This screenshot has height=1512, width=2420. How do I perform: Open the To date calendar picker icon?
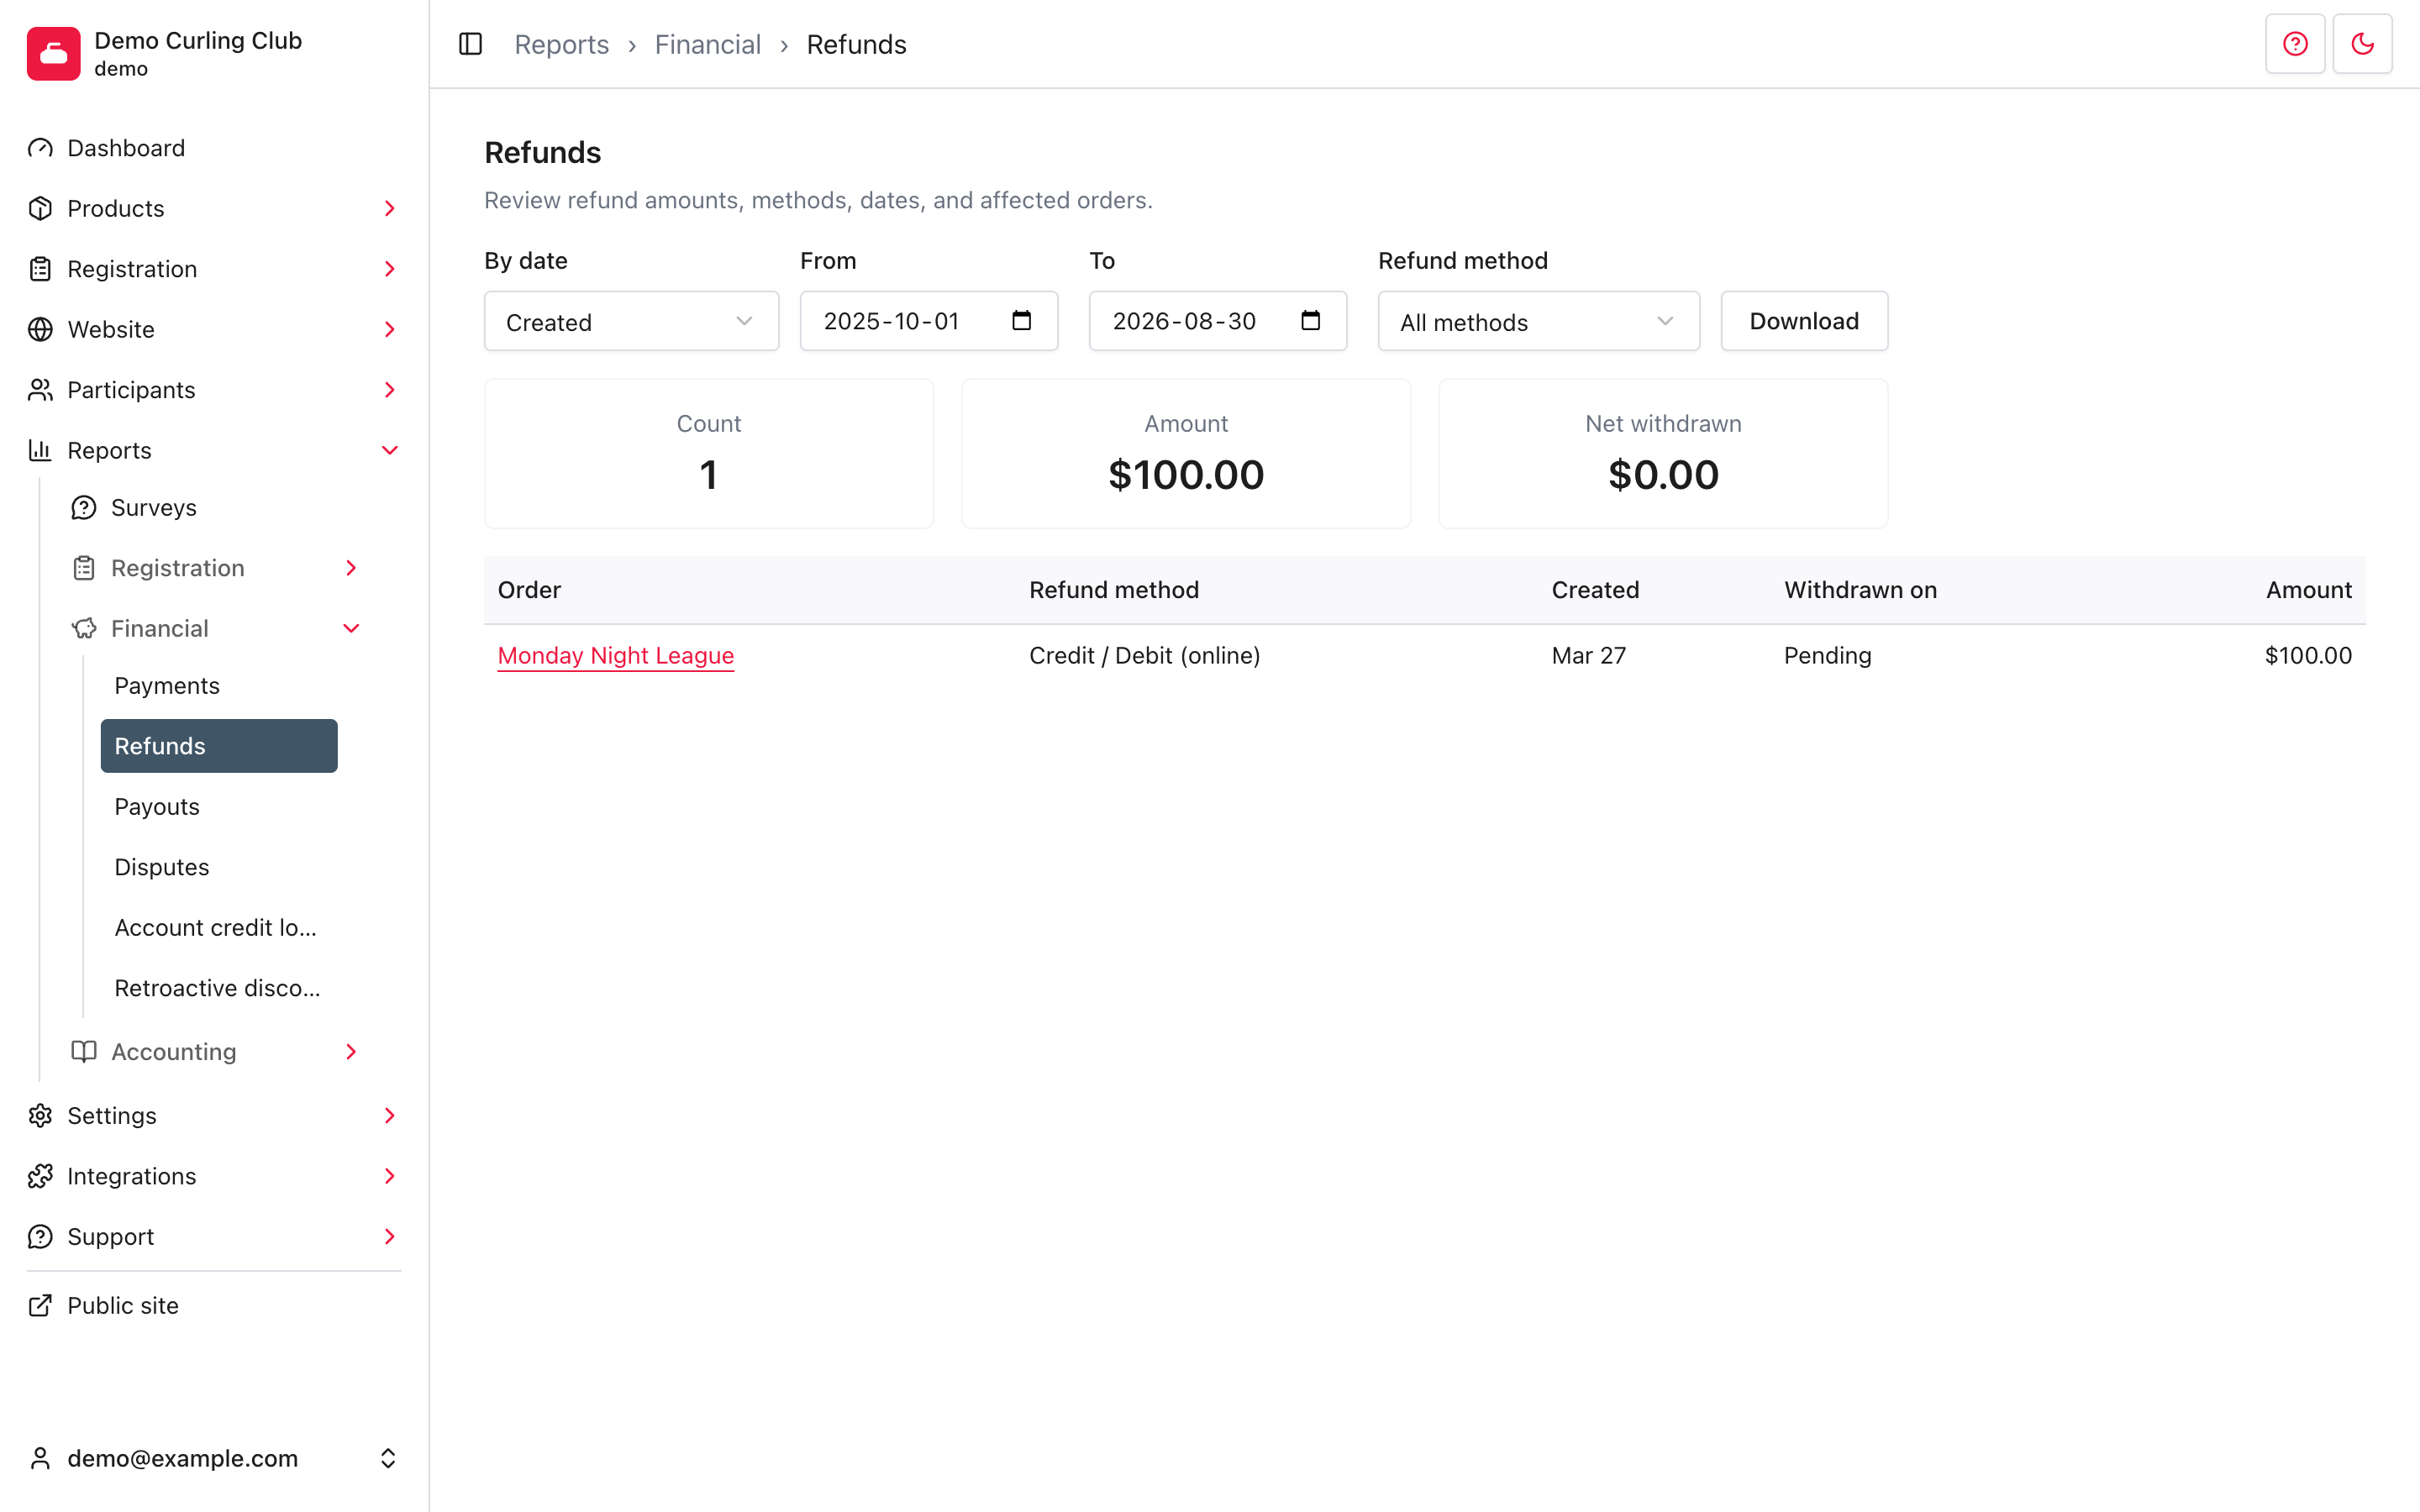click(1310, 320)
